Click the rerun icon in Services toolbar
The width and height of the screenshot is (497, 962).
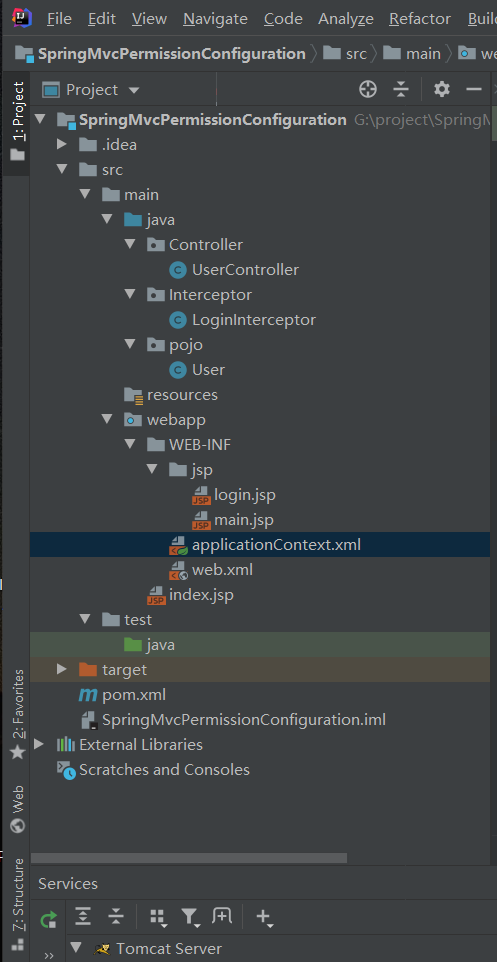(x=48, y=918)
